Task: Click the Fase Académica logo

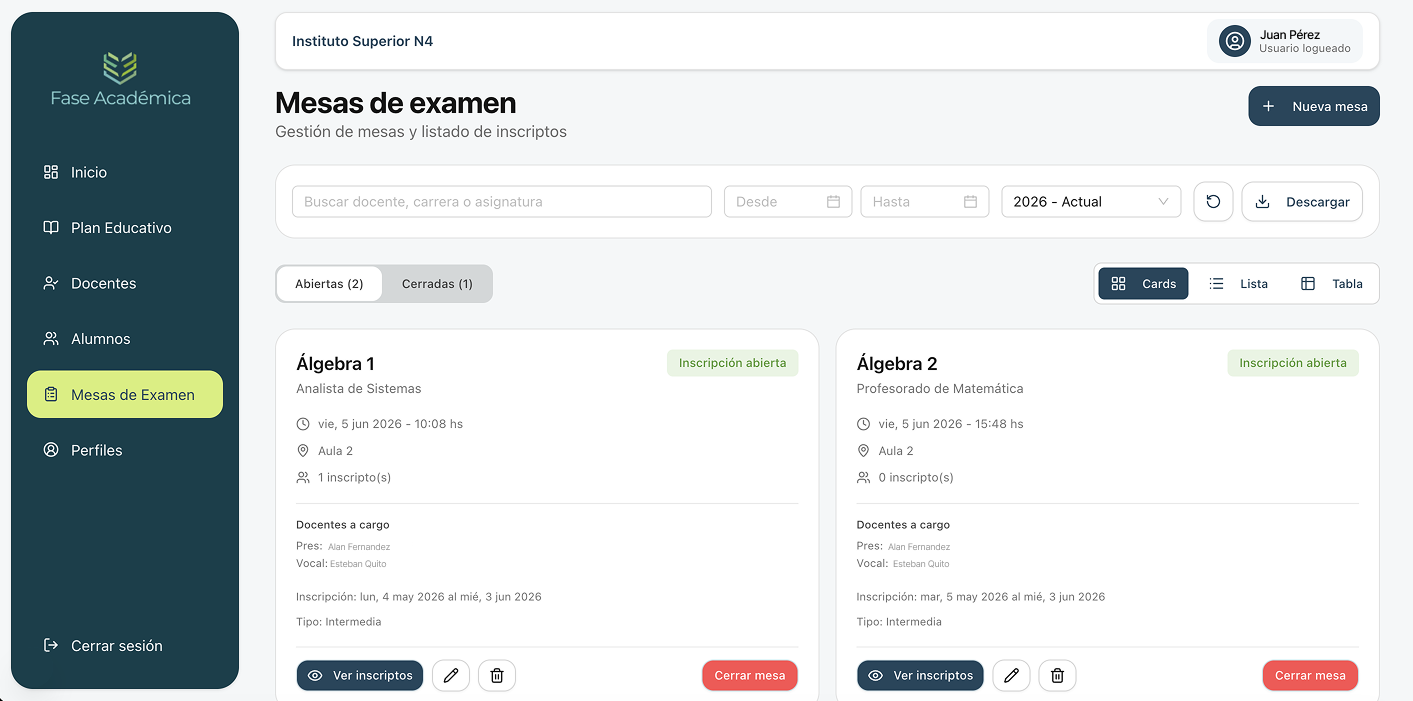Action: [121, 79]
